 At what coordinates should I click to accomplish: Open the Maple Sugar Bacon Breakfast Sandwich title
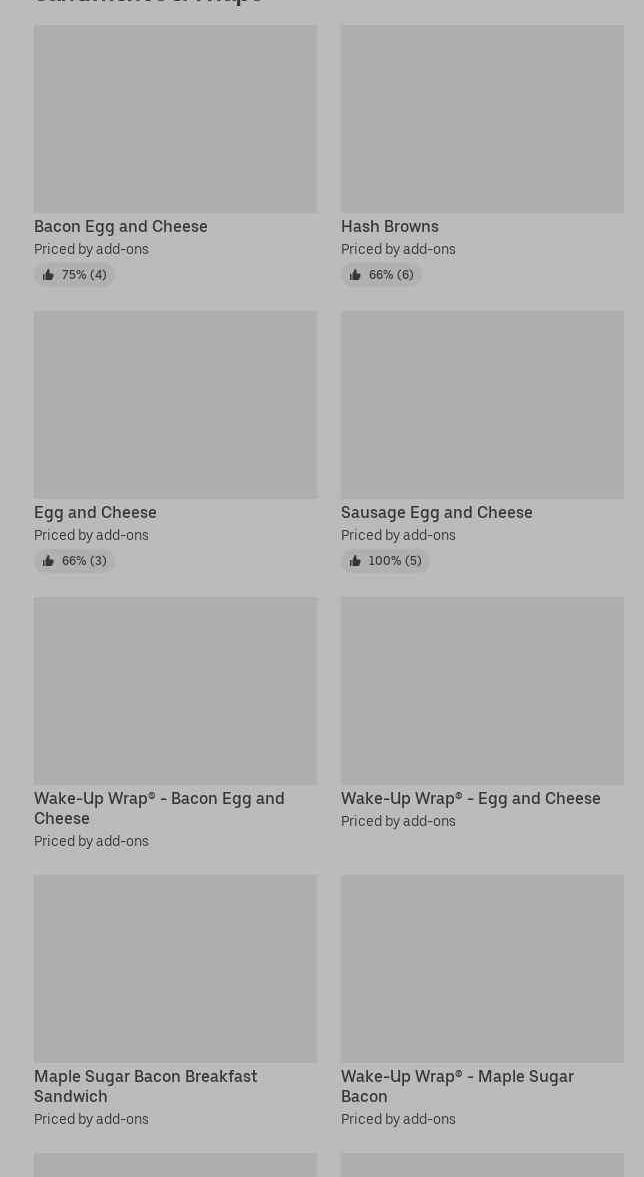coord(145,1086)
